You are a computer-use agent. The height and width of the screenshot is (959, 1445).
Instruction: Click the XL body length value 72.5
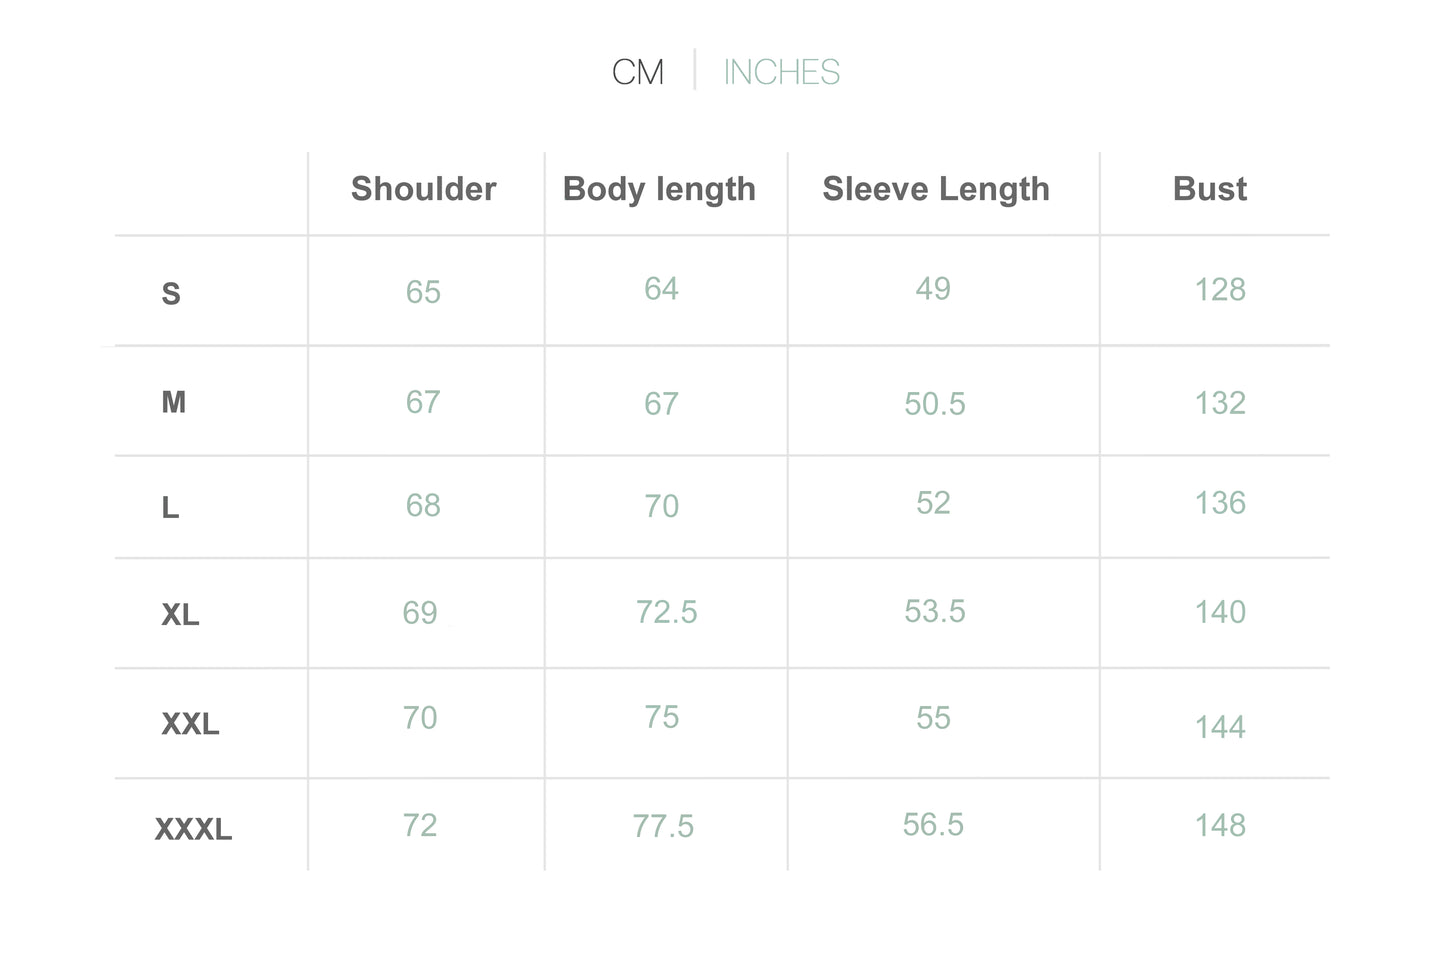667,612
